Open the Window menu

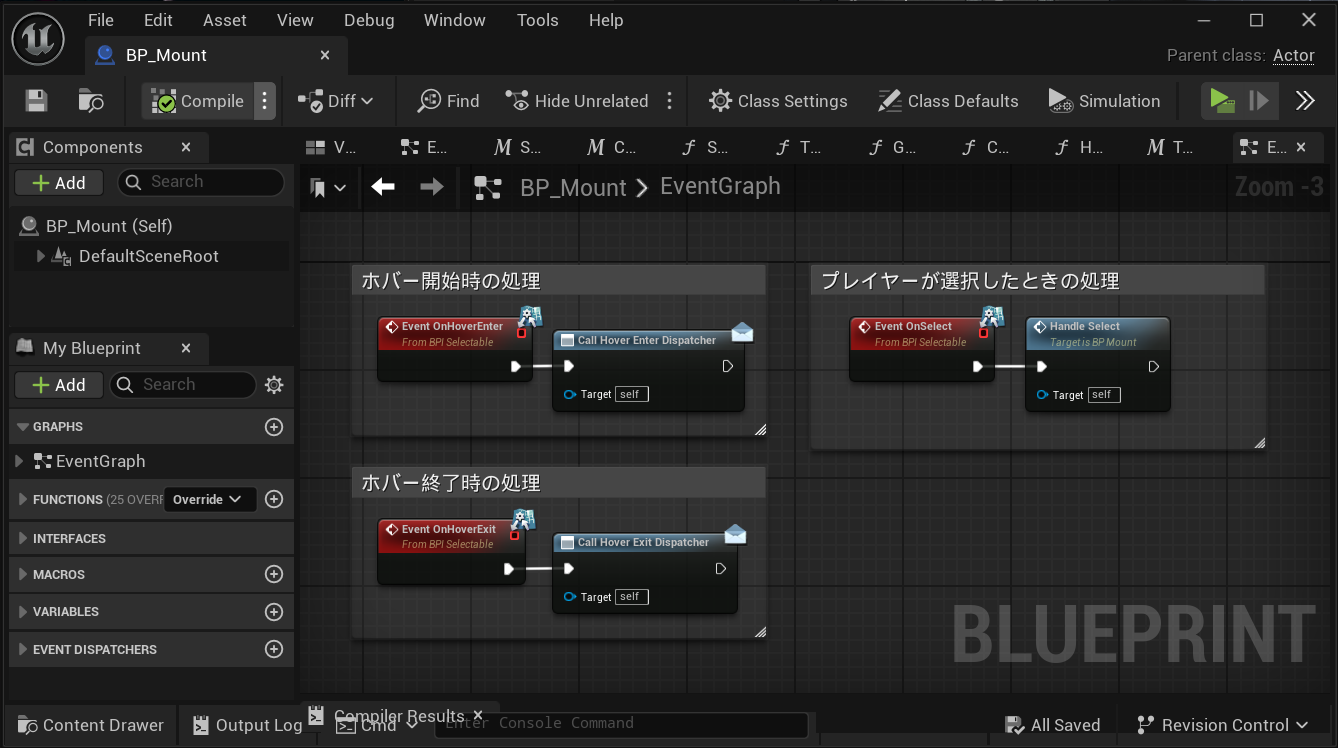pyautogui.click(x=454, y=19)
